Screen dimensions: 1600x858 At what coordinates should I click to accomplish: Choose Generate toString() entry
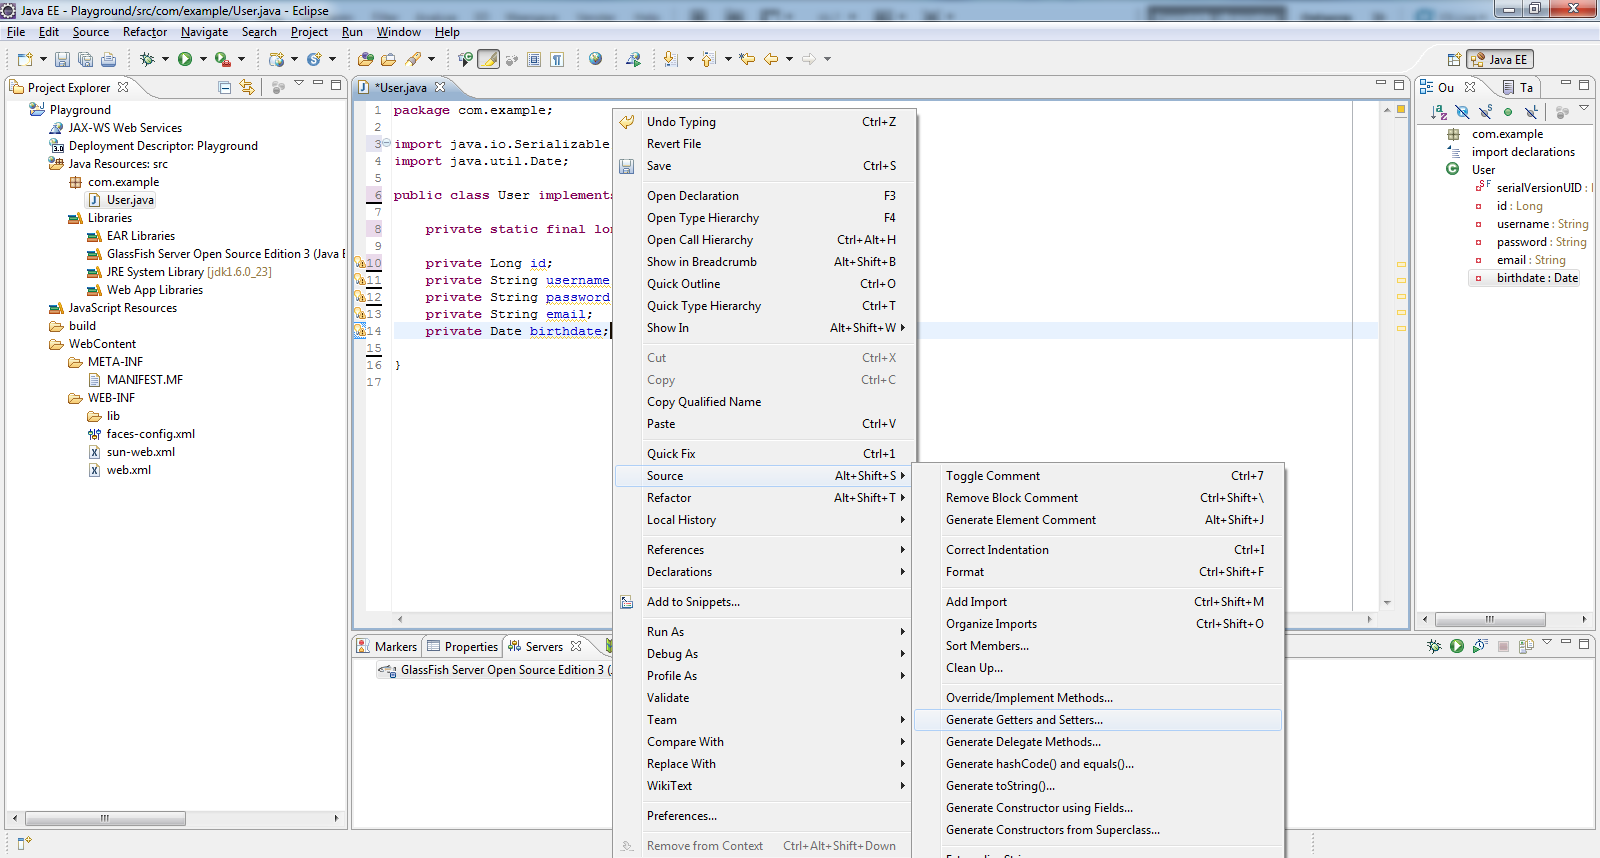click(x=1099, y=786)
